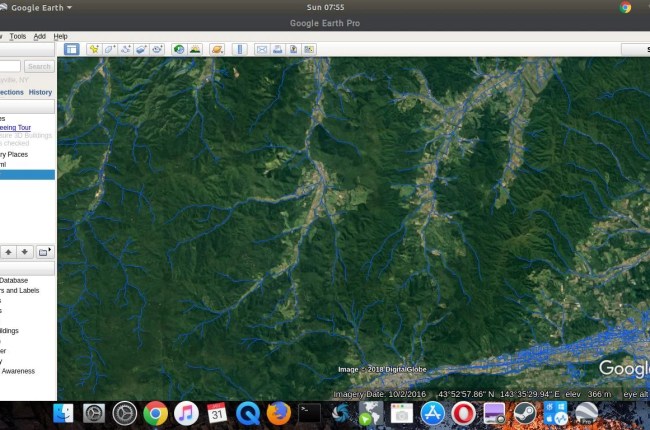Click the elev 366 m readout
The width and height of the screenshot is (650, 430).
[588, 394]
